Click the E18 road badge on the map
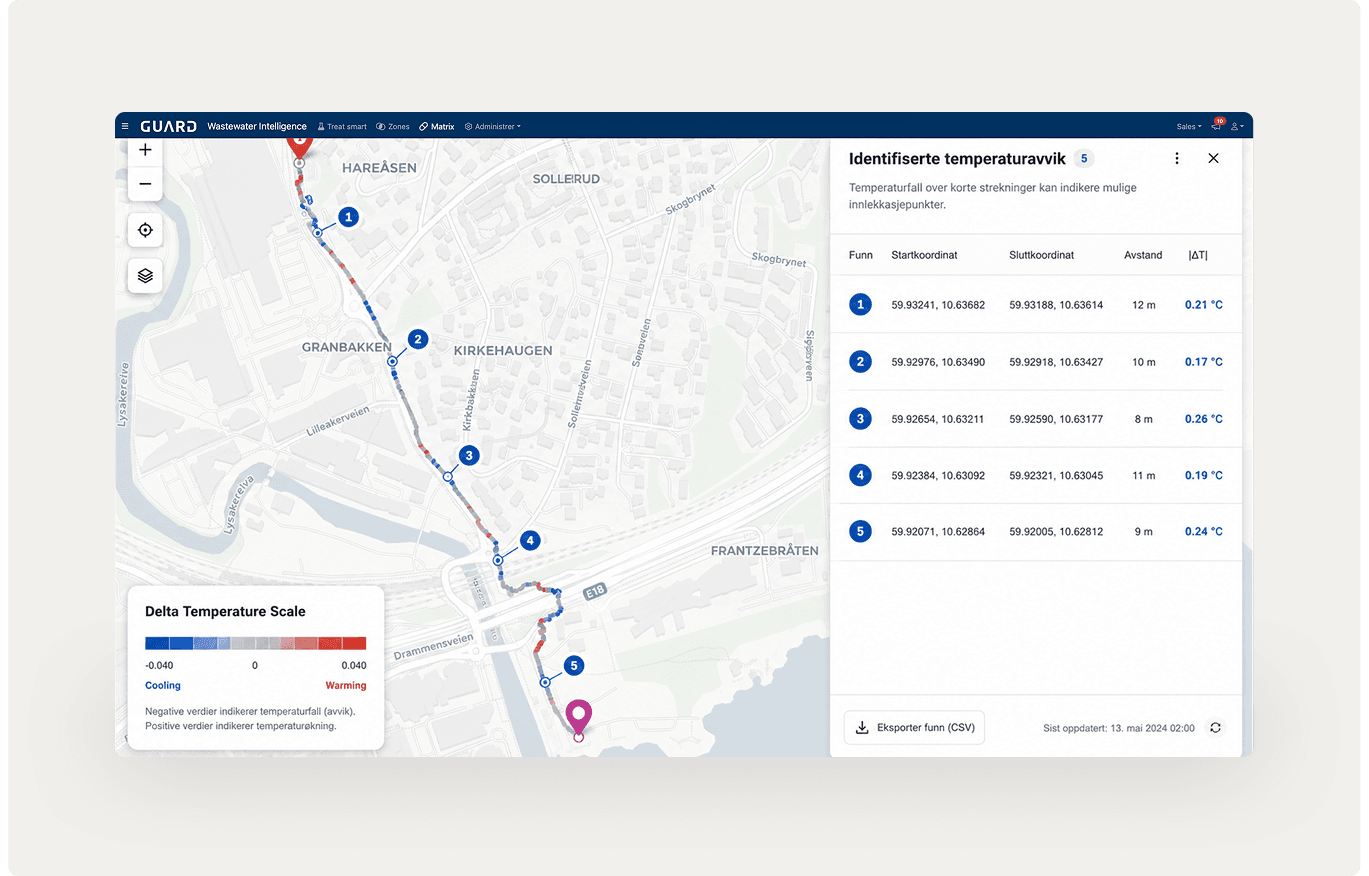This screenshot has height=876, width=1369. click(x=595, y=594)
